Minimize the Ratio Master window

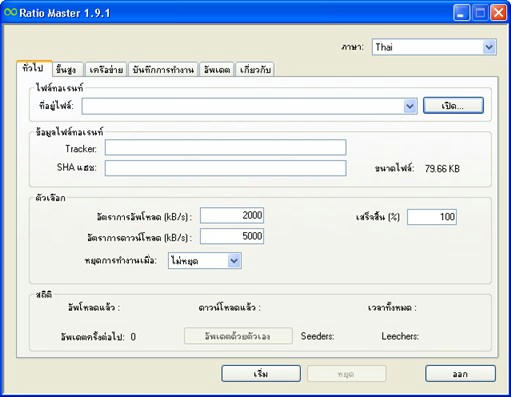pos(461,13)
